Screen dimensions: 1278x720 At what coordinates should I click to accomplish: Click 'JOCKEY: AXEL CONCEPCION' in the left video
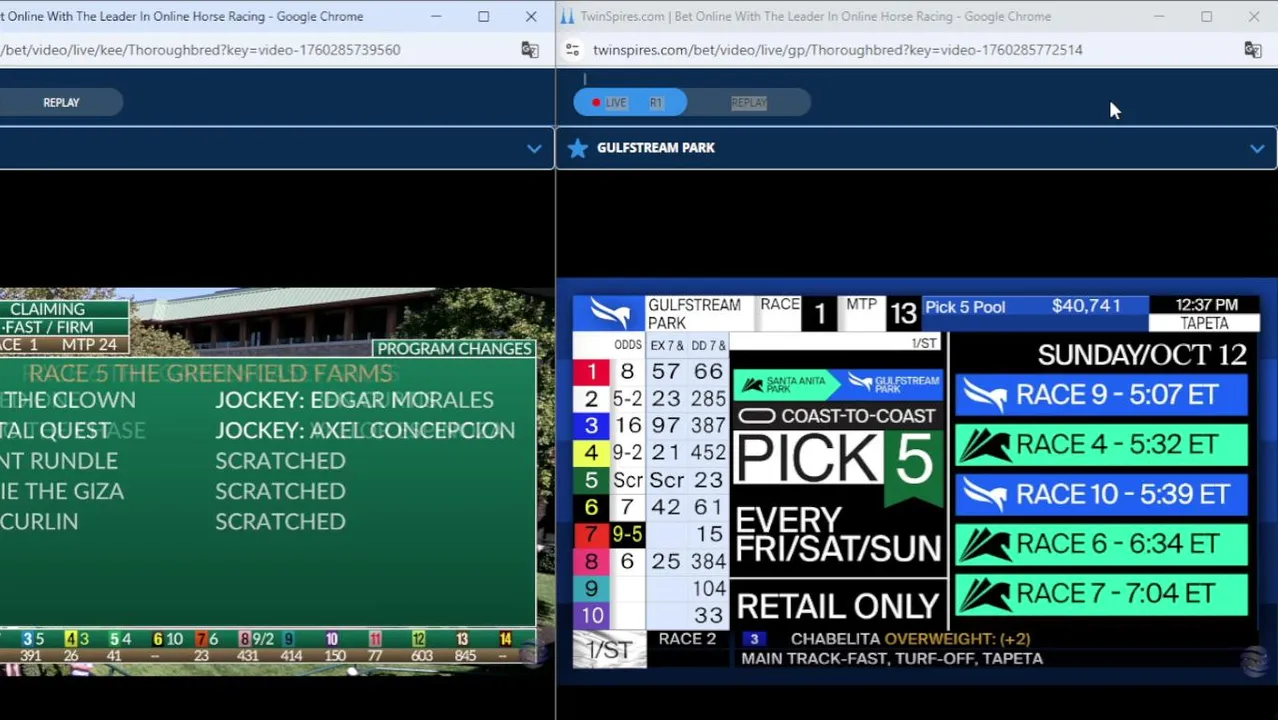point(365,430)
